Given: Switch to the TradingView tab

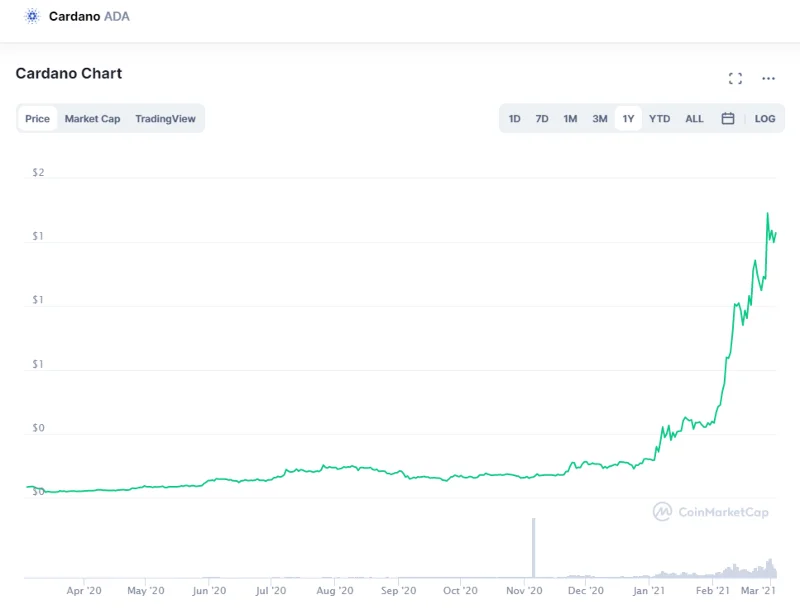Looking at the screenshot, I should [x=165, y=118].
